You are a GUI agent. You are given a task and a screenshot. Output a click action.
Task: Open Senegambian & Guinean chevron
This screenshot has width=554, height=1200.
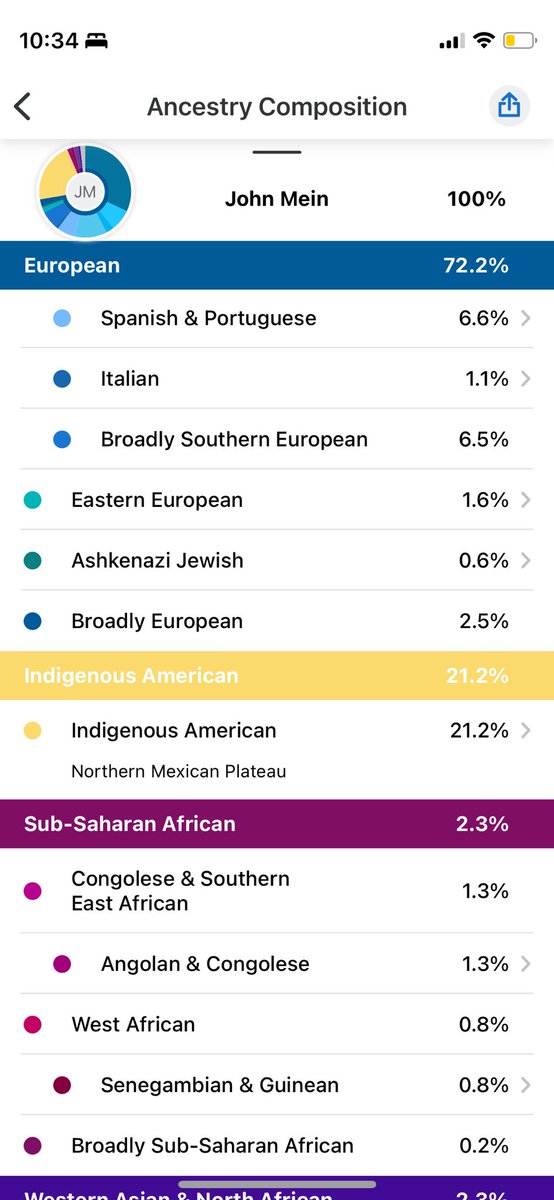pos(526,1085)
